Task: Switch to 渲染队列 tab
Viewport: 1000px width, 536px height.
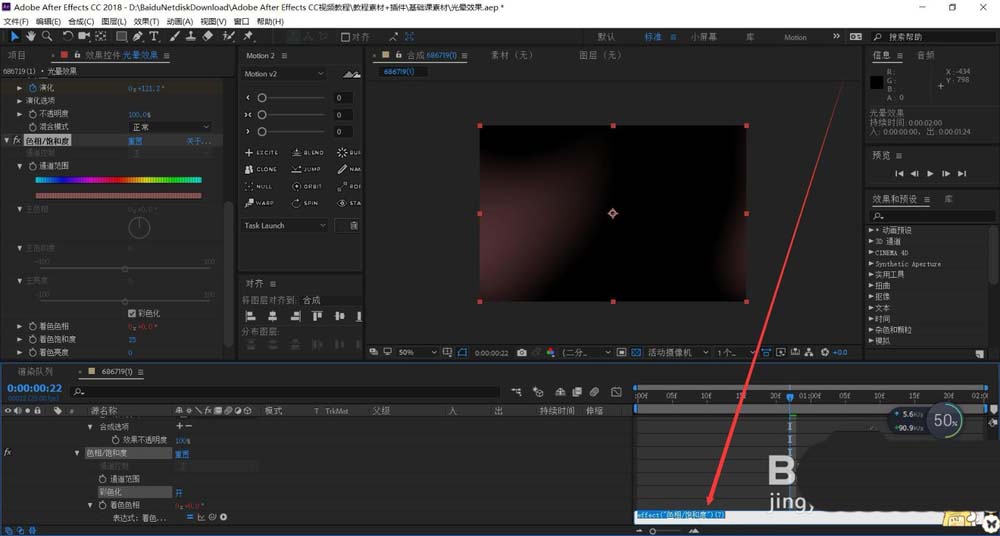Action: (35, 371)
